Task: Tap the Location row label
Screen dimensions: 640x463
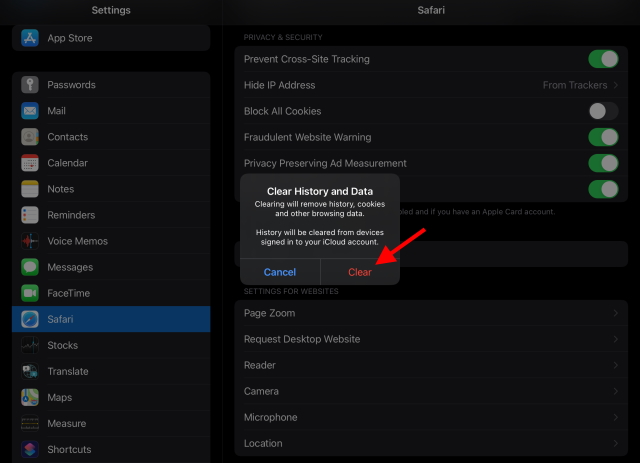Action: (x=263, y=443)
